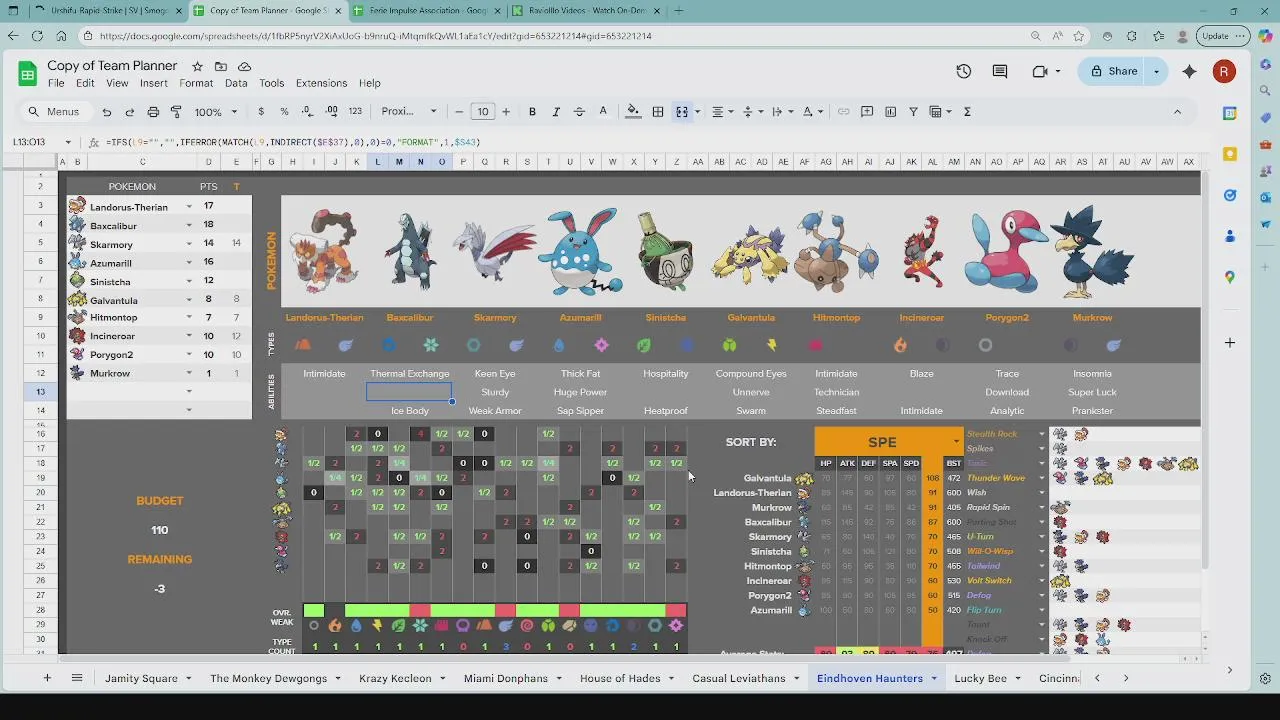This screenshot has height=720, width=1280.
Task: Open Google Maps in side panel
Action: [1230, 277]
